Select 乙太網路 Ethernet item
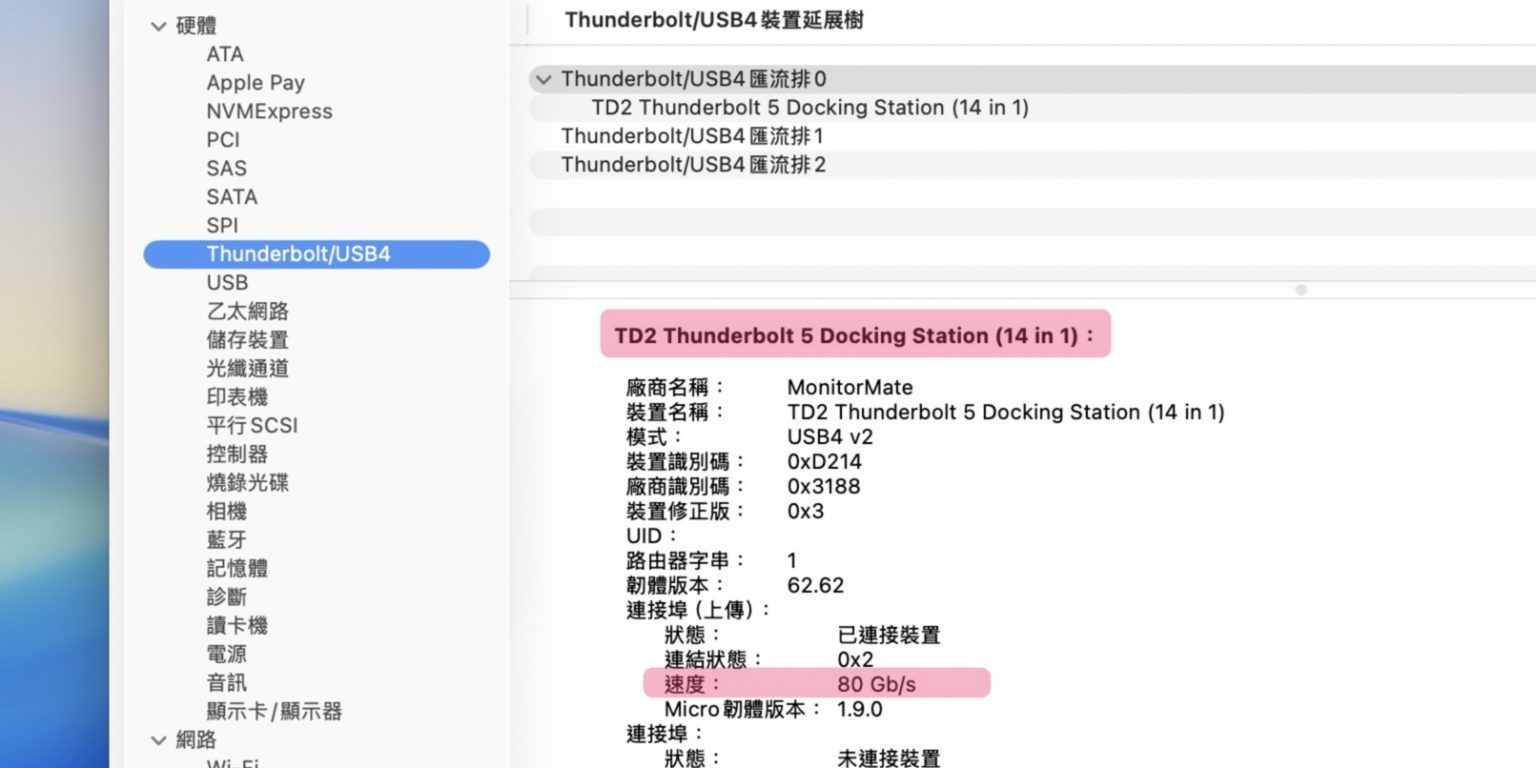The width and height of the screenshot is (1536, 768). click(247, 311)
